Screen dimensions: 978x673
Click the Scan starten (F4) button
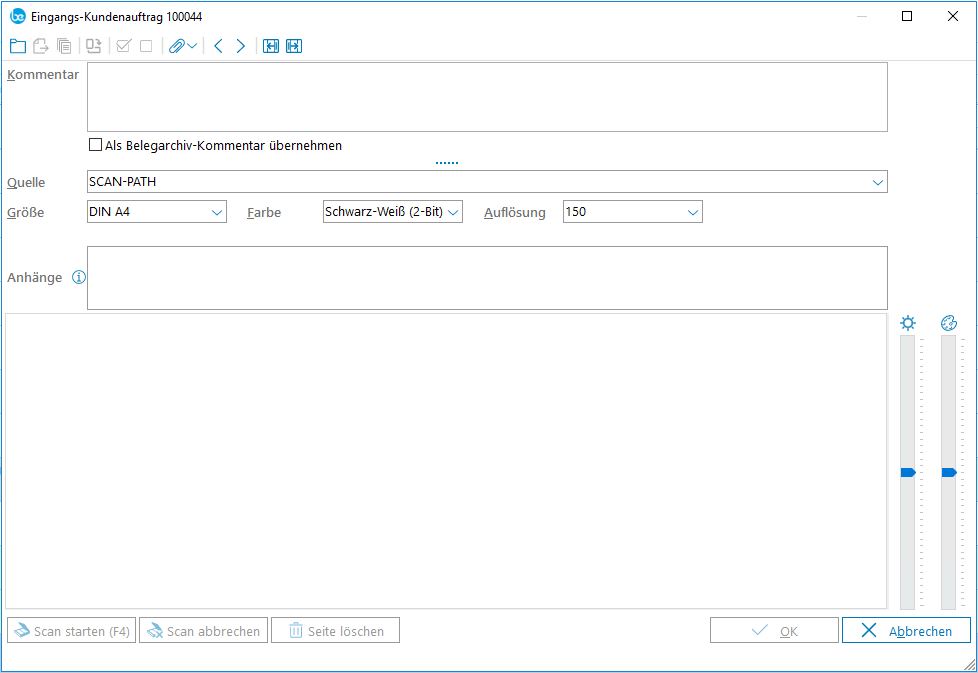(x=71, y=631)
